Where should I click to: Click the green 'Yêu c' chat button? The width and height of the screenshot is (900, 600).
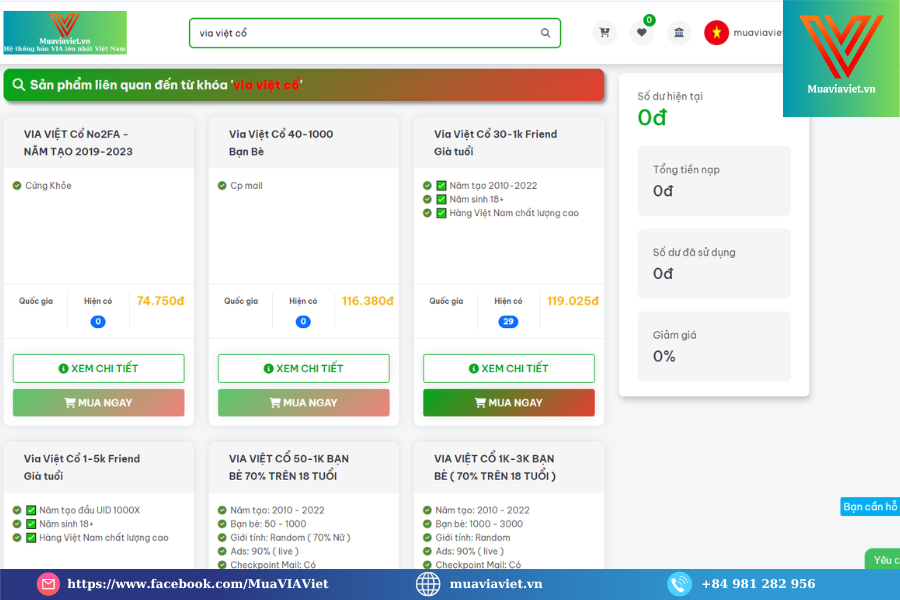pos(883,559)
